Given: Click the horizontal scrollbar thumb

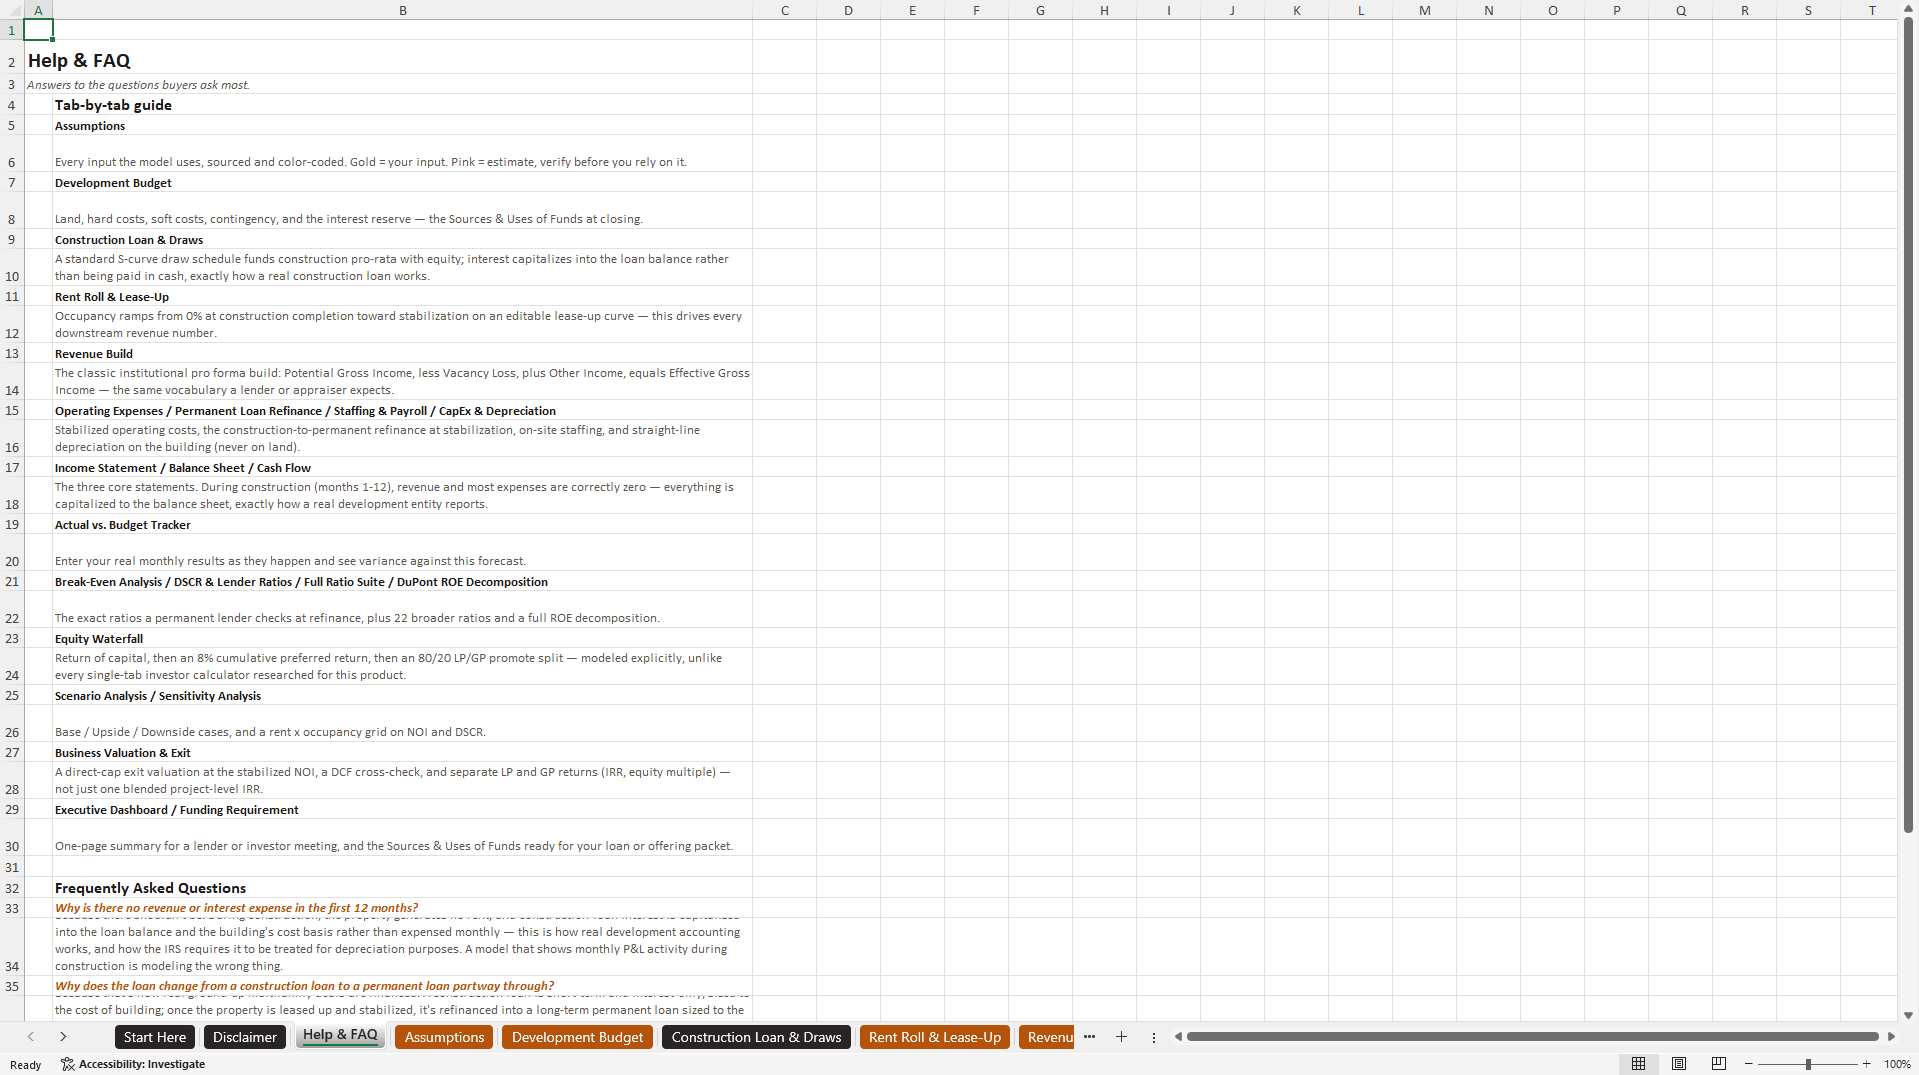Looking at the screenshot, I should point(1532,1037).
